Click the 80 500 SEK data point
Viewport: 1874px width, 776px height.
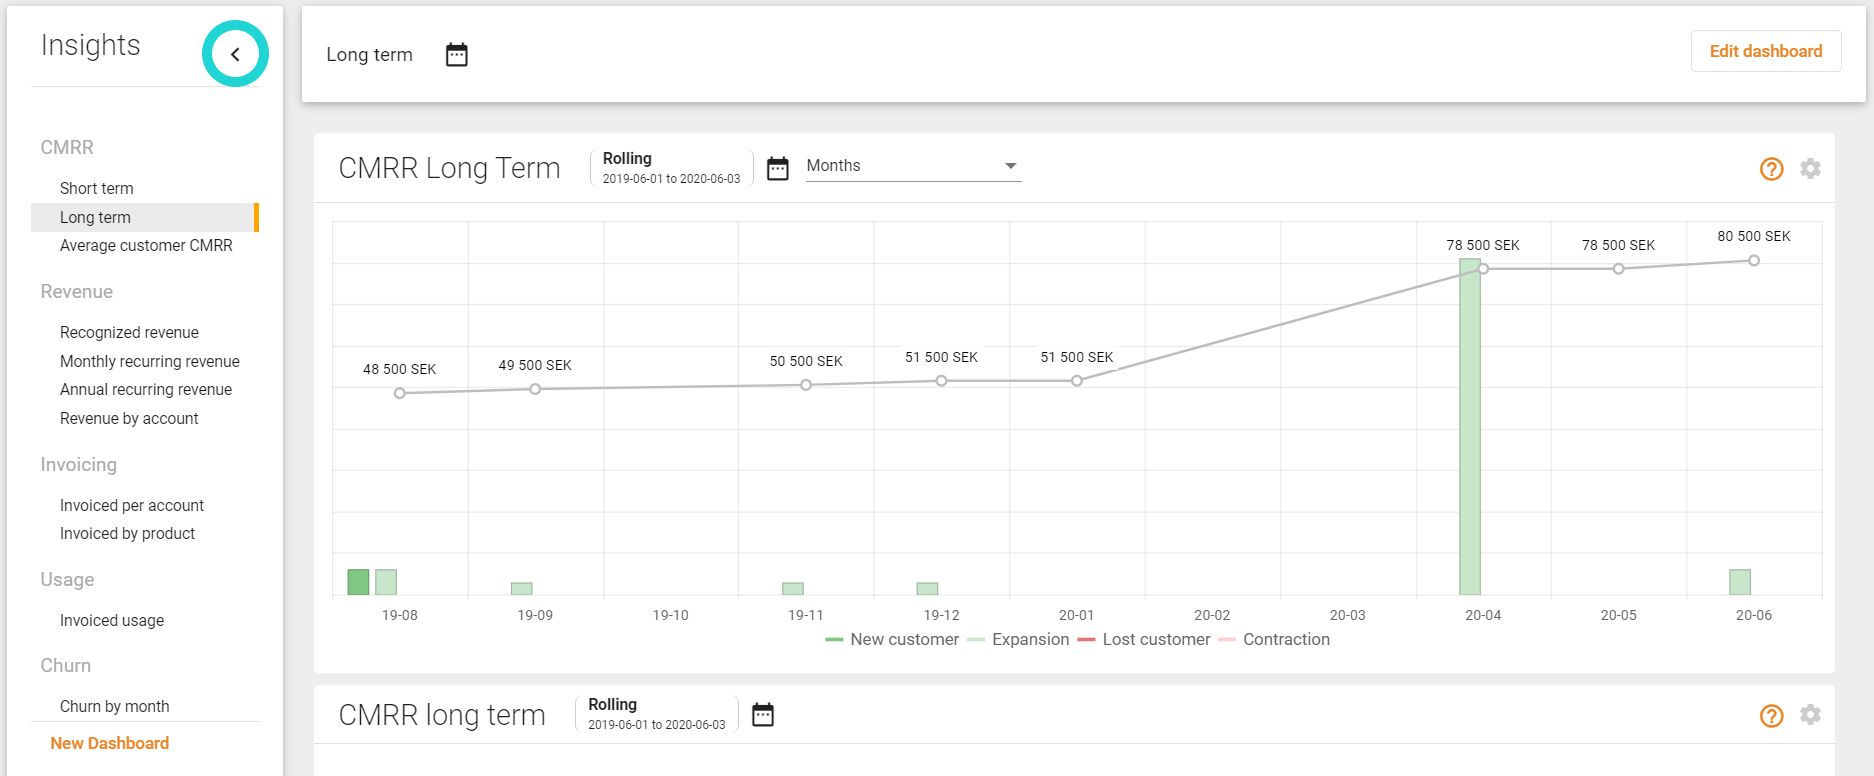coord(1754,260)
